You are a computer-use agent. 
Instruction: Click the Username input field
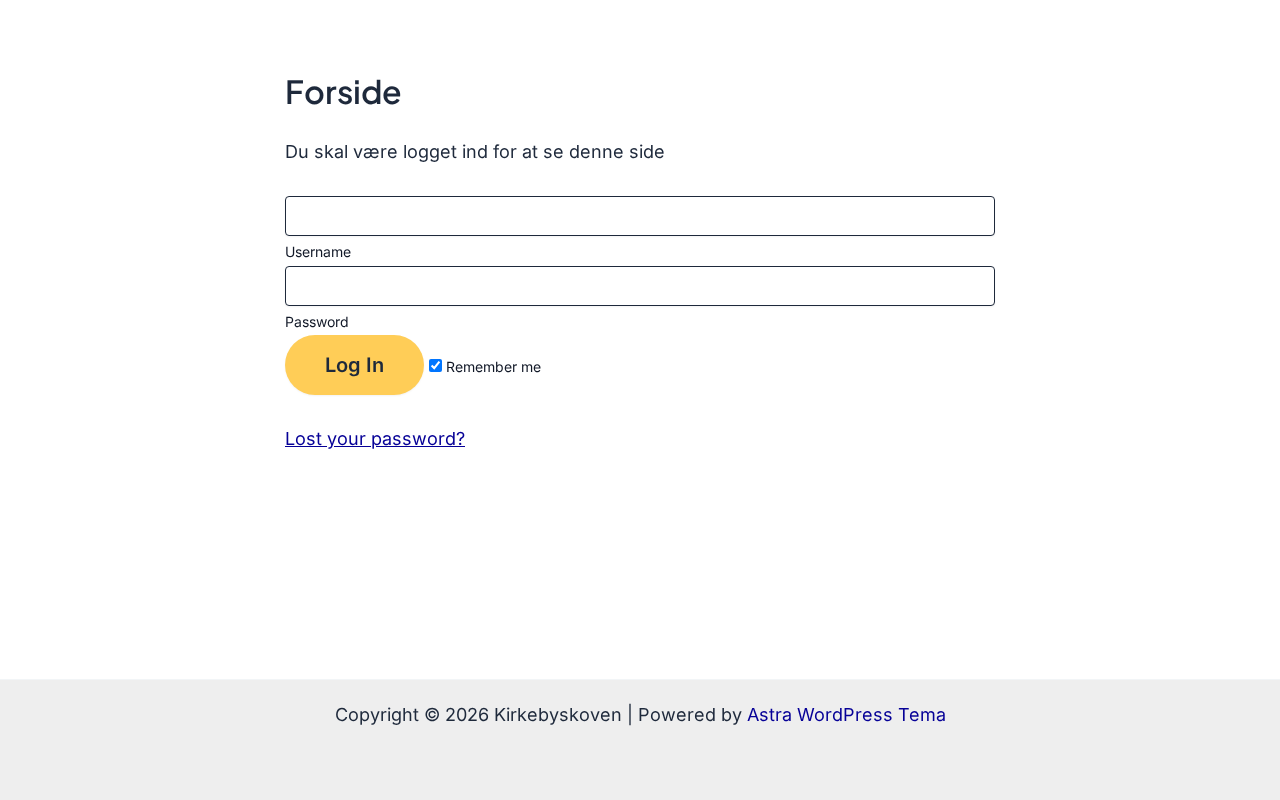[x=640, y=216]
